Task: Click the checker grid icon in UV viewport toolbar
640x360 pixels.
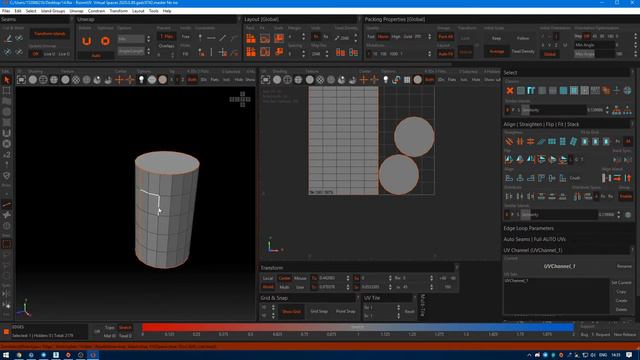Action: 407,80
